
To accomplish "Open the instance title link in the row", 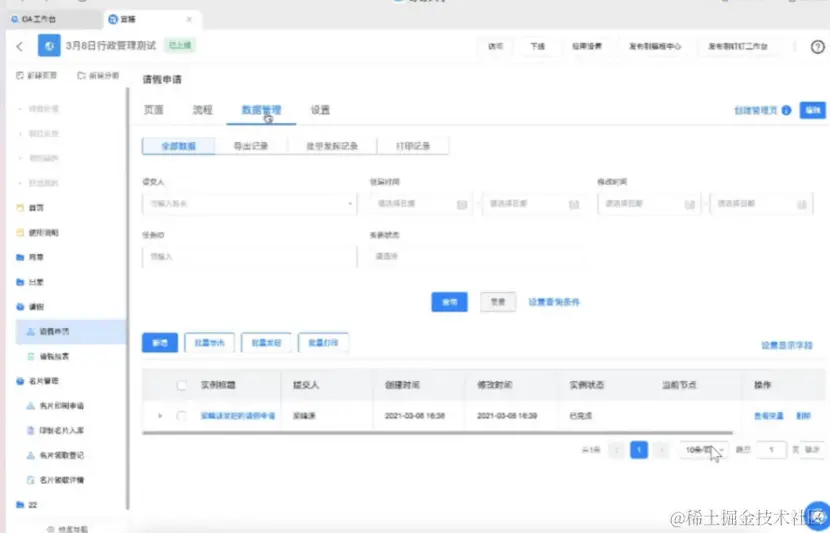I will point(238,416).
